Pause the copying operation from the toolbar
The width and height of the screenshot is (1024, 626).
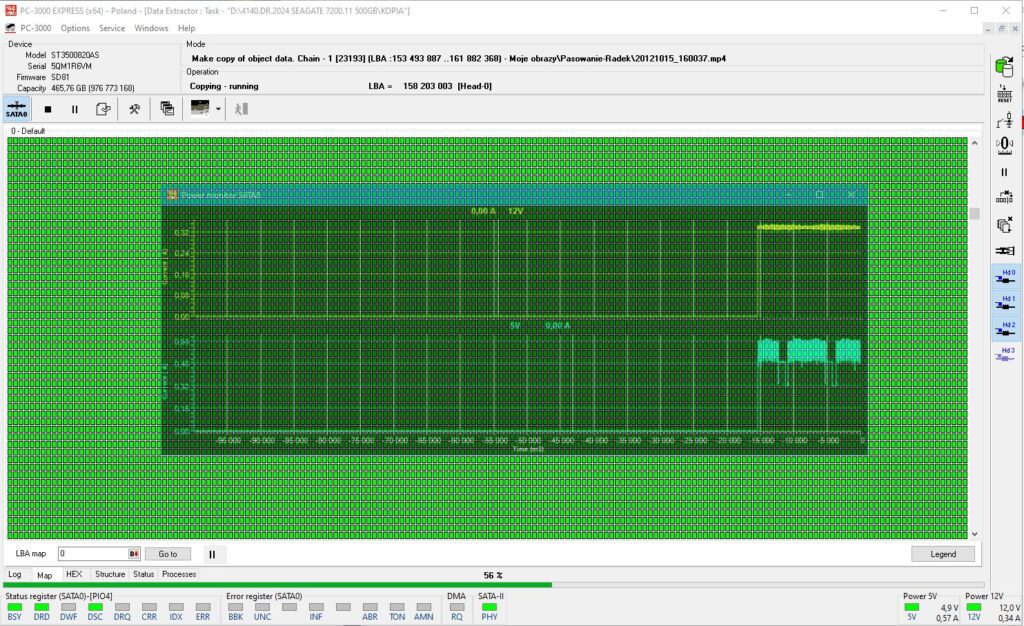[74, 109]
